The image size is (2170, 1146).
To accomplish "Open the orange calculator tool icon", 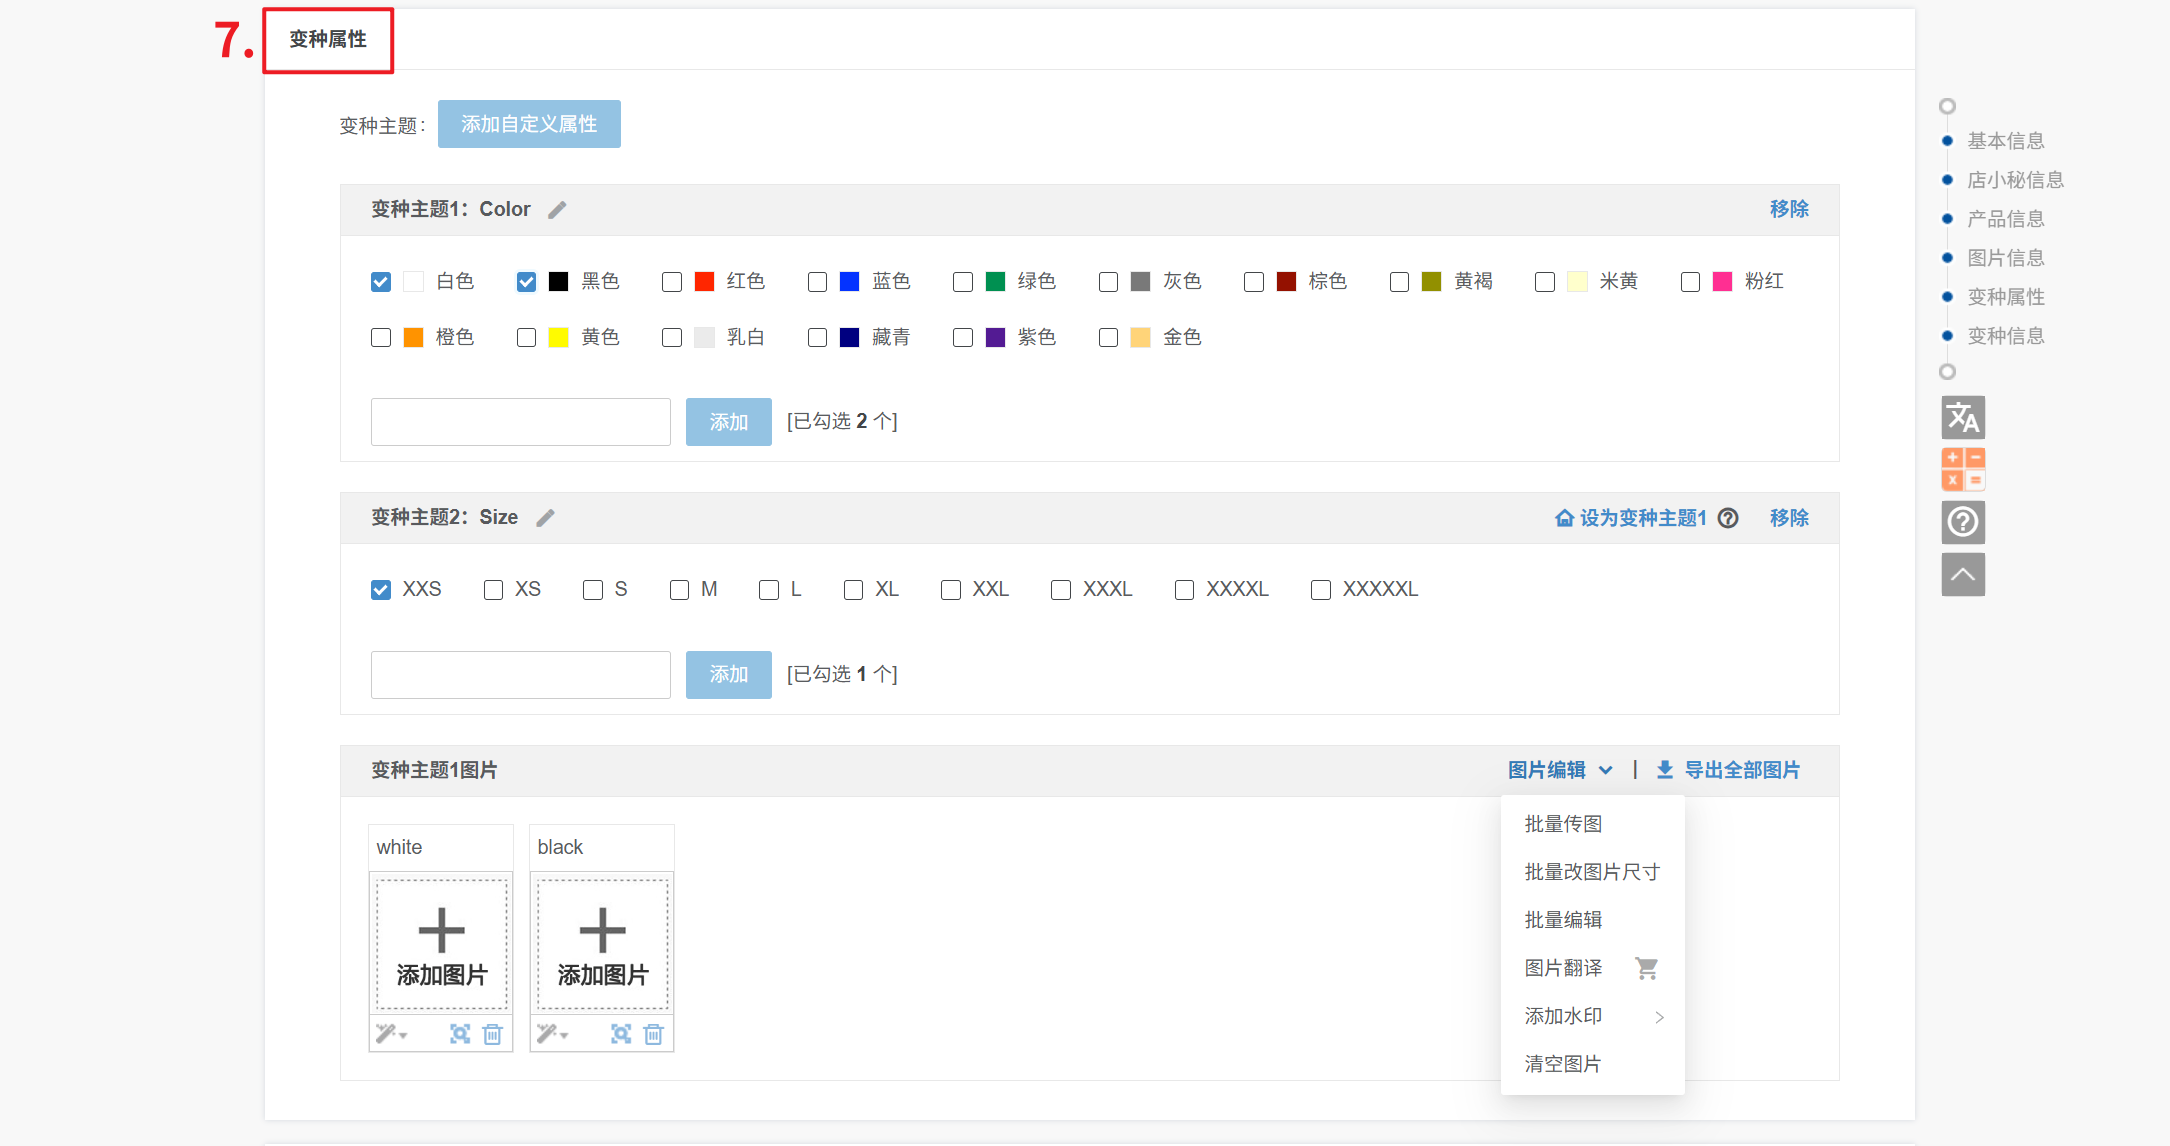I will click(1962, 469).
